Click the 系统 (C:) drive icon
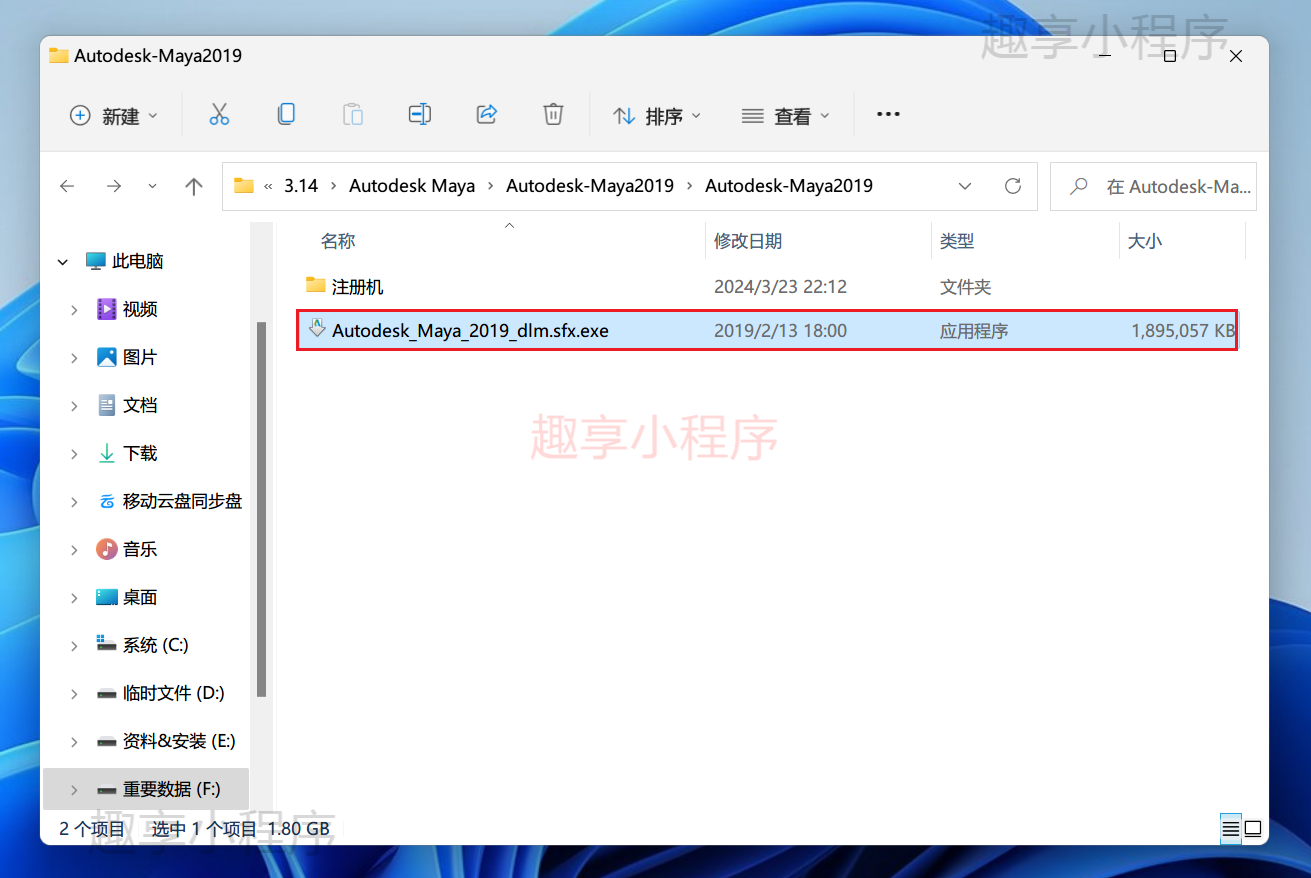The height and width of the screenshot is (878, 1311). click(x=107, y=644)
